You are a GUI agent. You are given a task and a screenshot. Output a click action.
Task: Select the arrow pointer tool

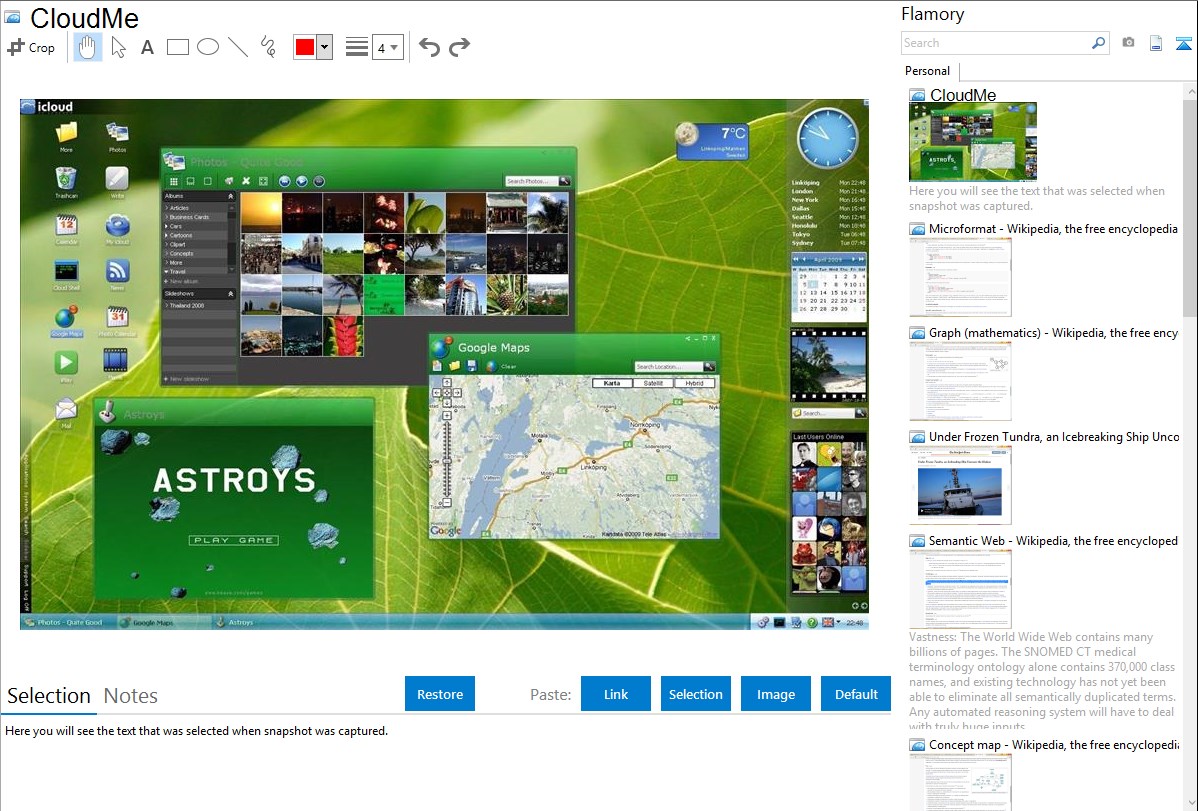coord(118,47)
